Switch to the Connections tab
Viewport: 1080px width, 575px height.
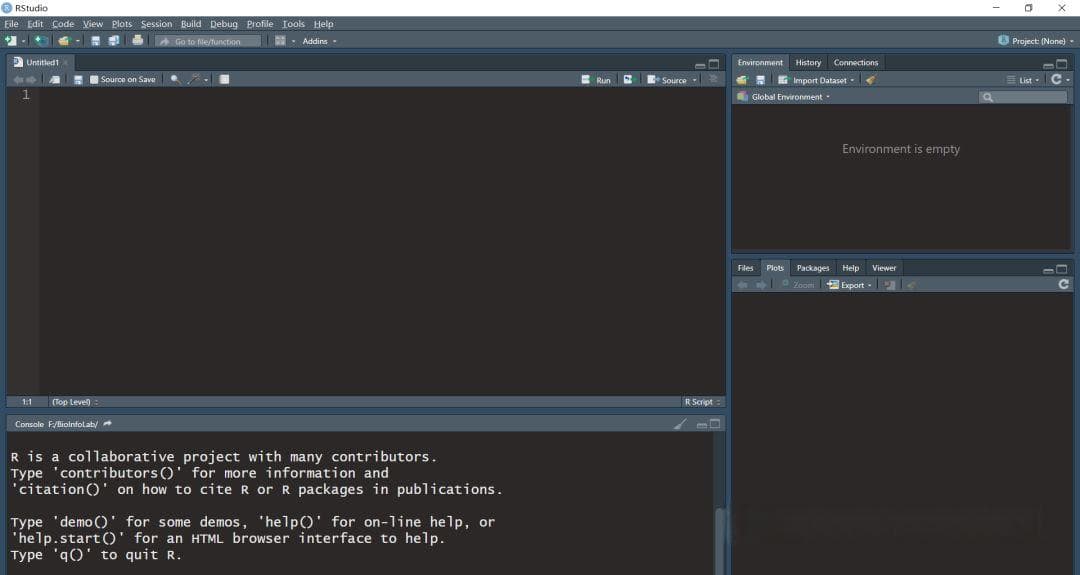pos(855,63)
